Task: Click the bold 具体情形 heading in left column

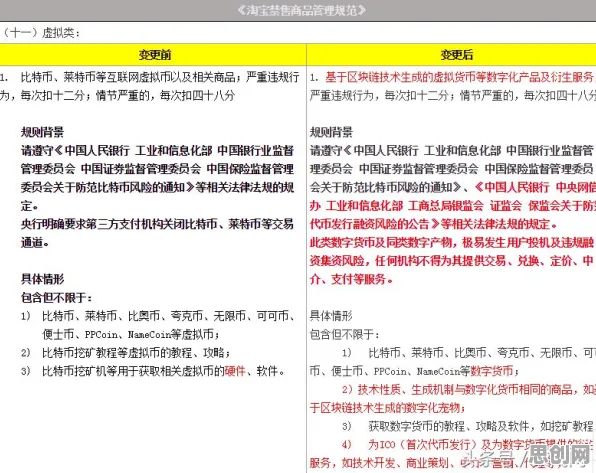Action: [43, 279]
